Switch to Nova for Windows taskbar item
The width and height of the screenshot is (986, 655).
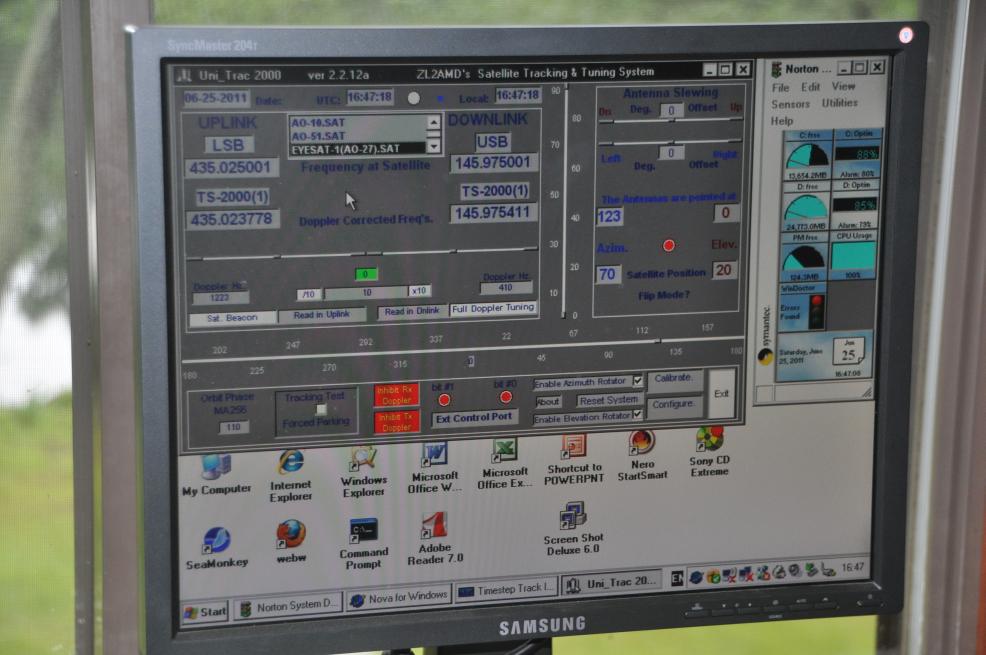399,597
